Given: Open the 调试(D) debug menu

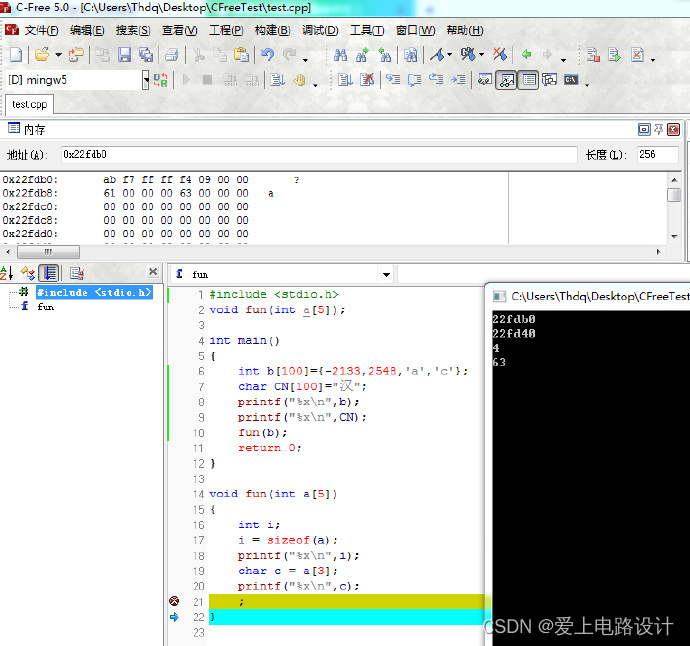Looking at the screenshot, I should pyautogui.click(x=320, y=30).
